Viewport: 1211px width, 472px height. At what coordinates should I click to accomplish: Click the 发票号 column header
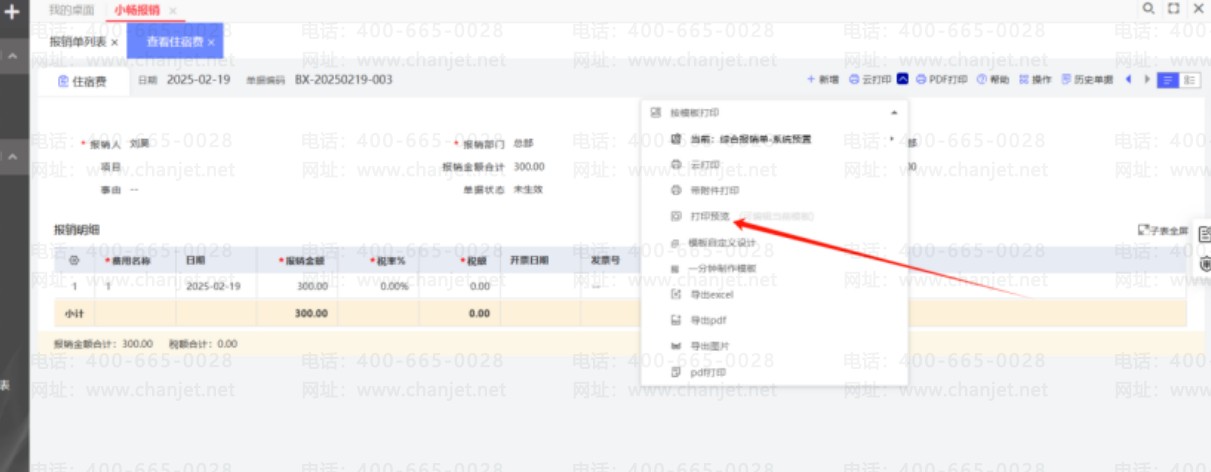[x=606, y=260]
